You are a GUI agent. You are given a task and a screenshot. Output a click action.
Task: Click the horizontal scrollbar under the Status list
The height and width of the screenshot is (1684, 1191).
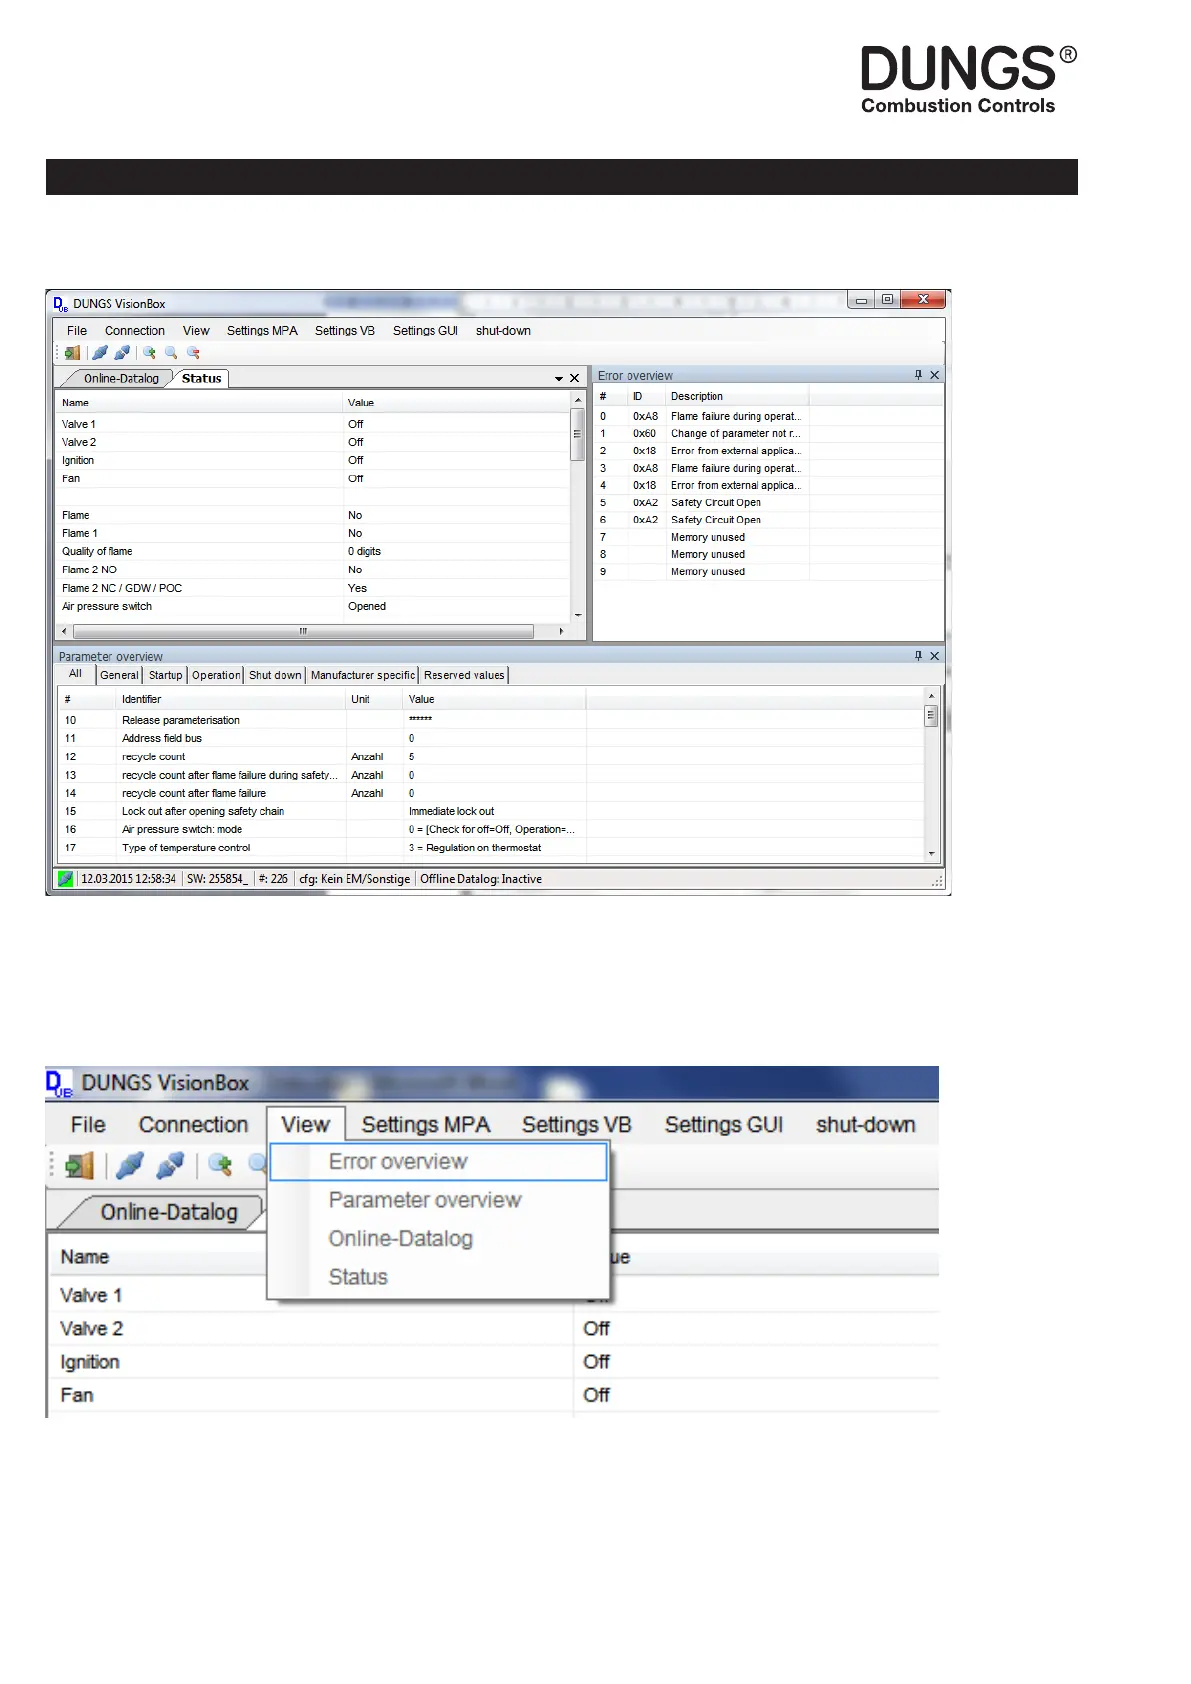click(x=303, y=631)
